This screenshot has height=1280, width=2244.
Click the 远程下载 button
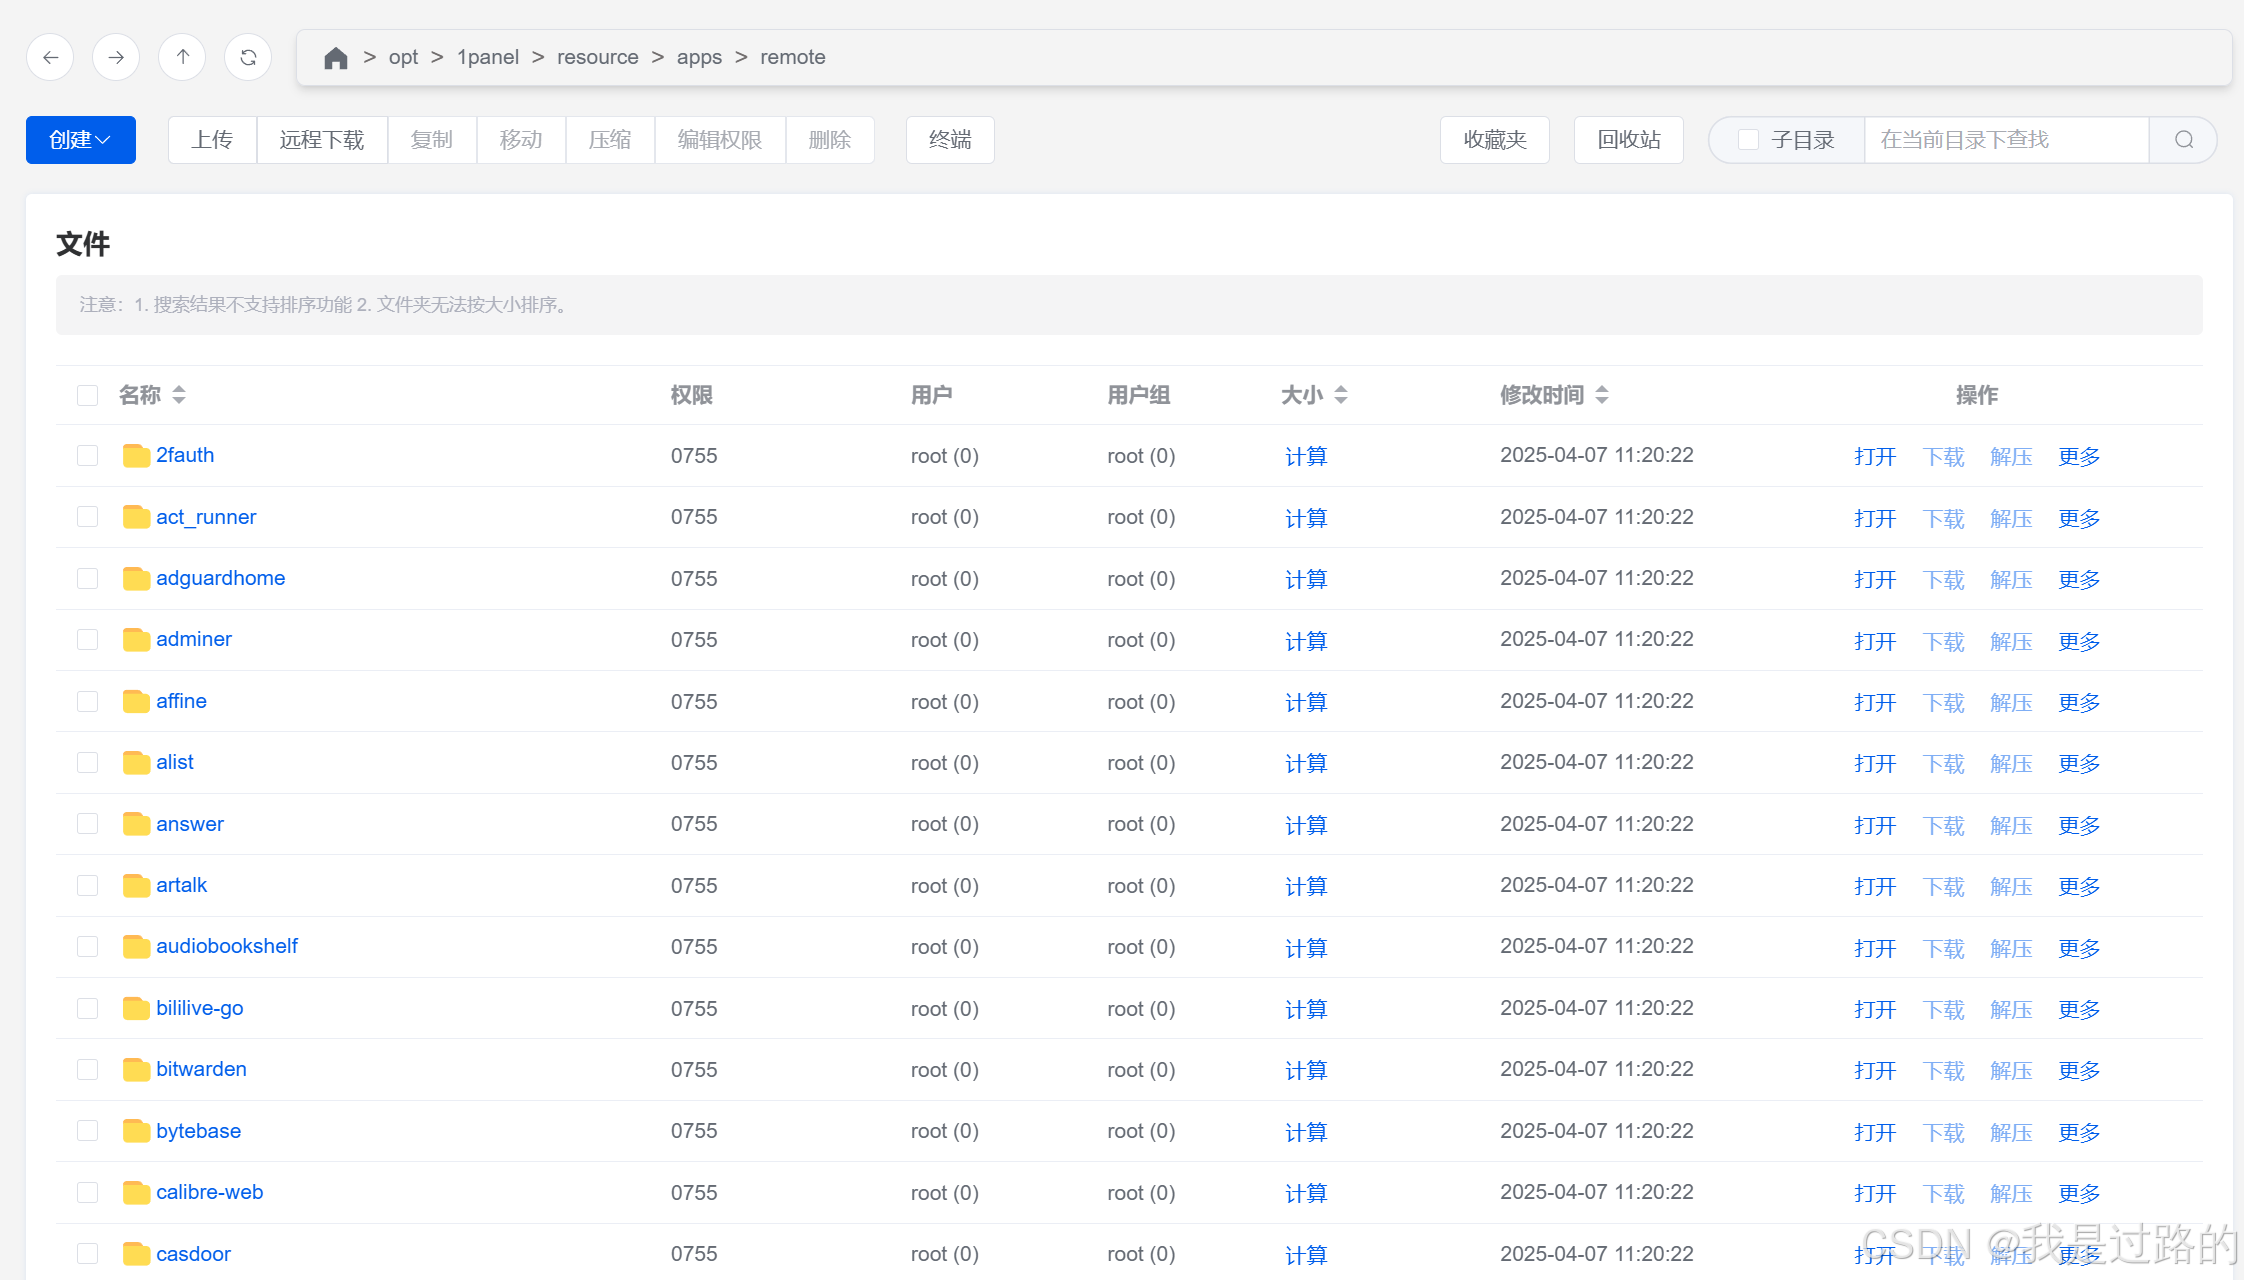pos(322,140)
